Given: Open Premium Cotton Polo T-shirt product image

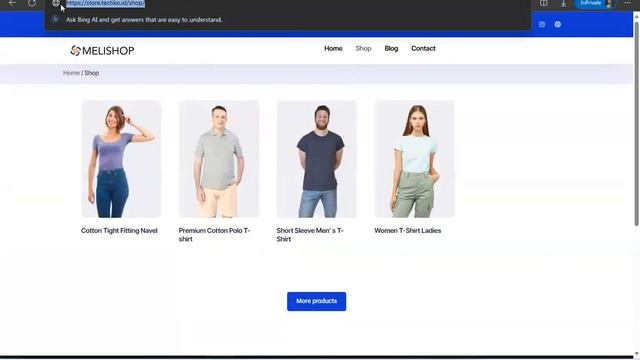Looking at the screenshot, I should coord(219,159).
